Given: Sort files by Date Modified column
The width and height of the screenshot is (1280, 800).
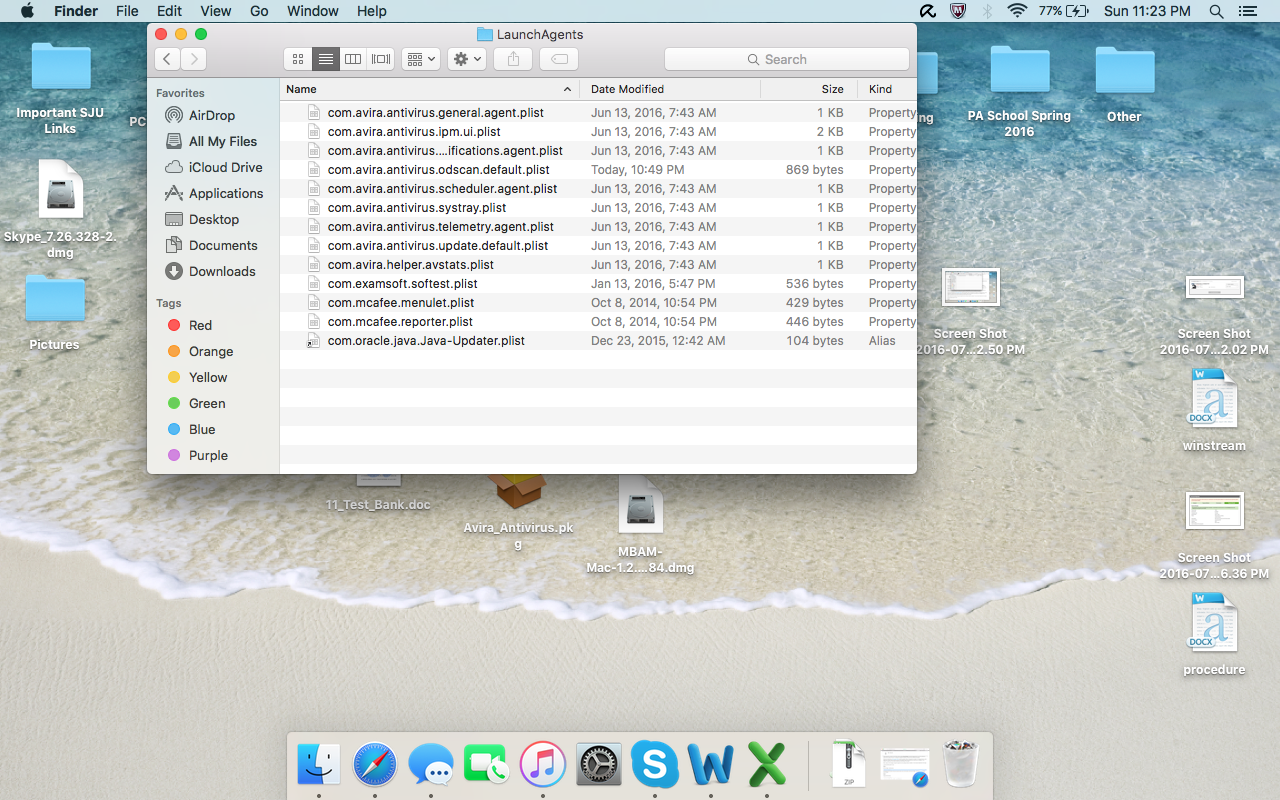Looking at the screenshot, I should tap(671, 89).
